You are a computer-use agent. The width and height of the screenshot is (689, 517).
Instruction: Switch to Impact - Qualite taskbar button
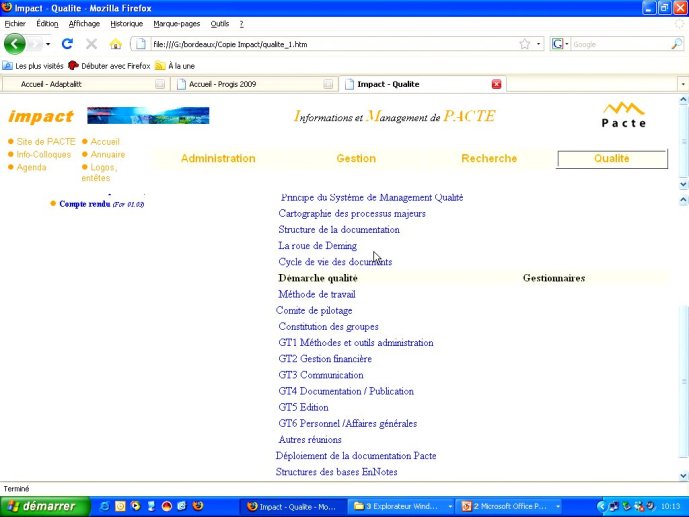pos(292,506)
